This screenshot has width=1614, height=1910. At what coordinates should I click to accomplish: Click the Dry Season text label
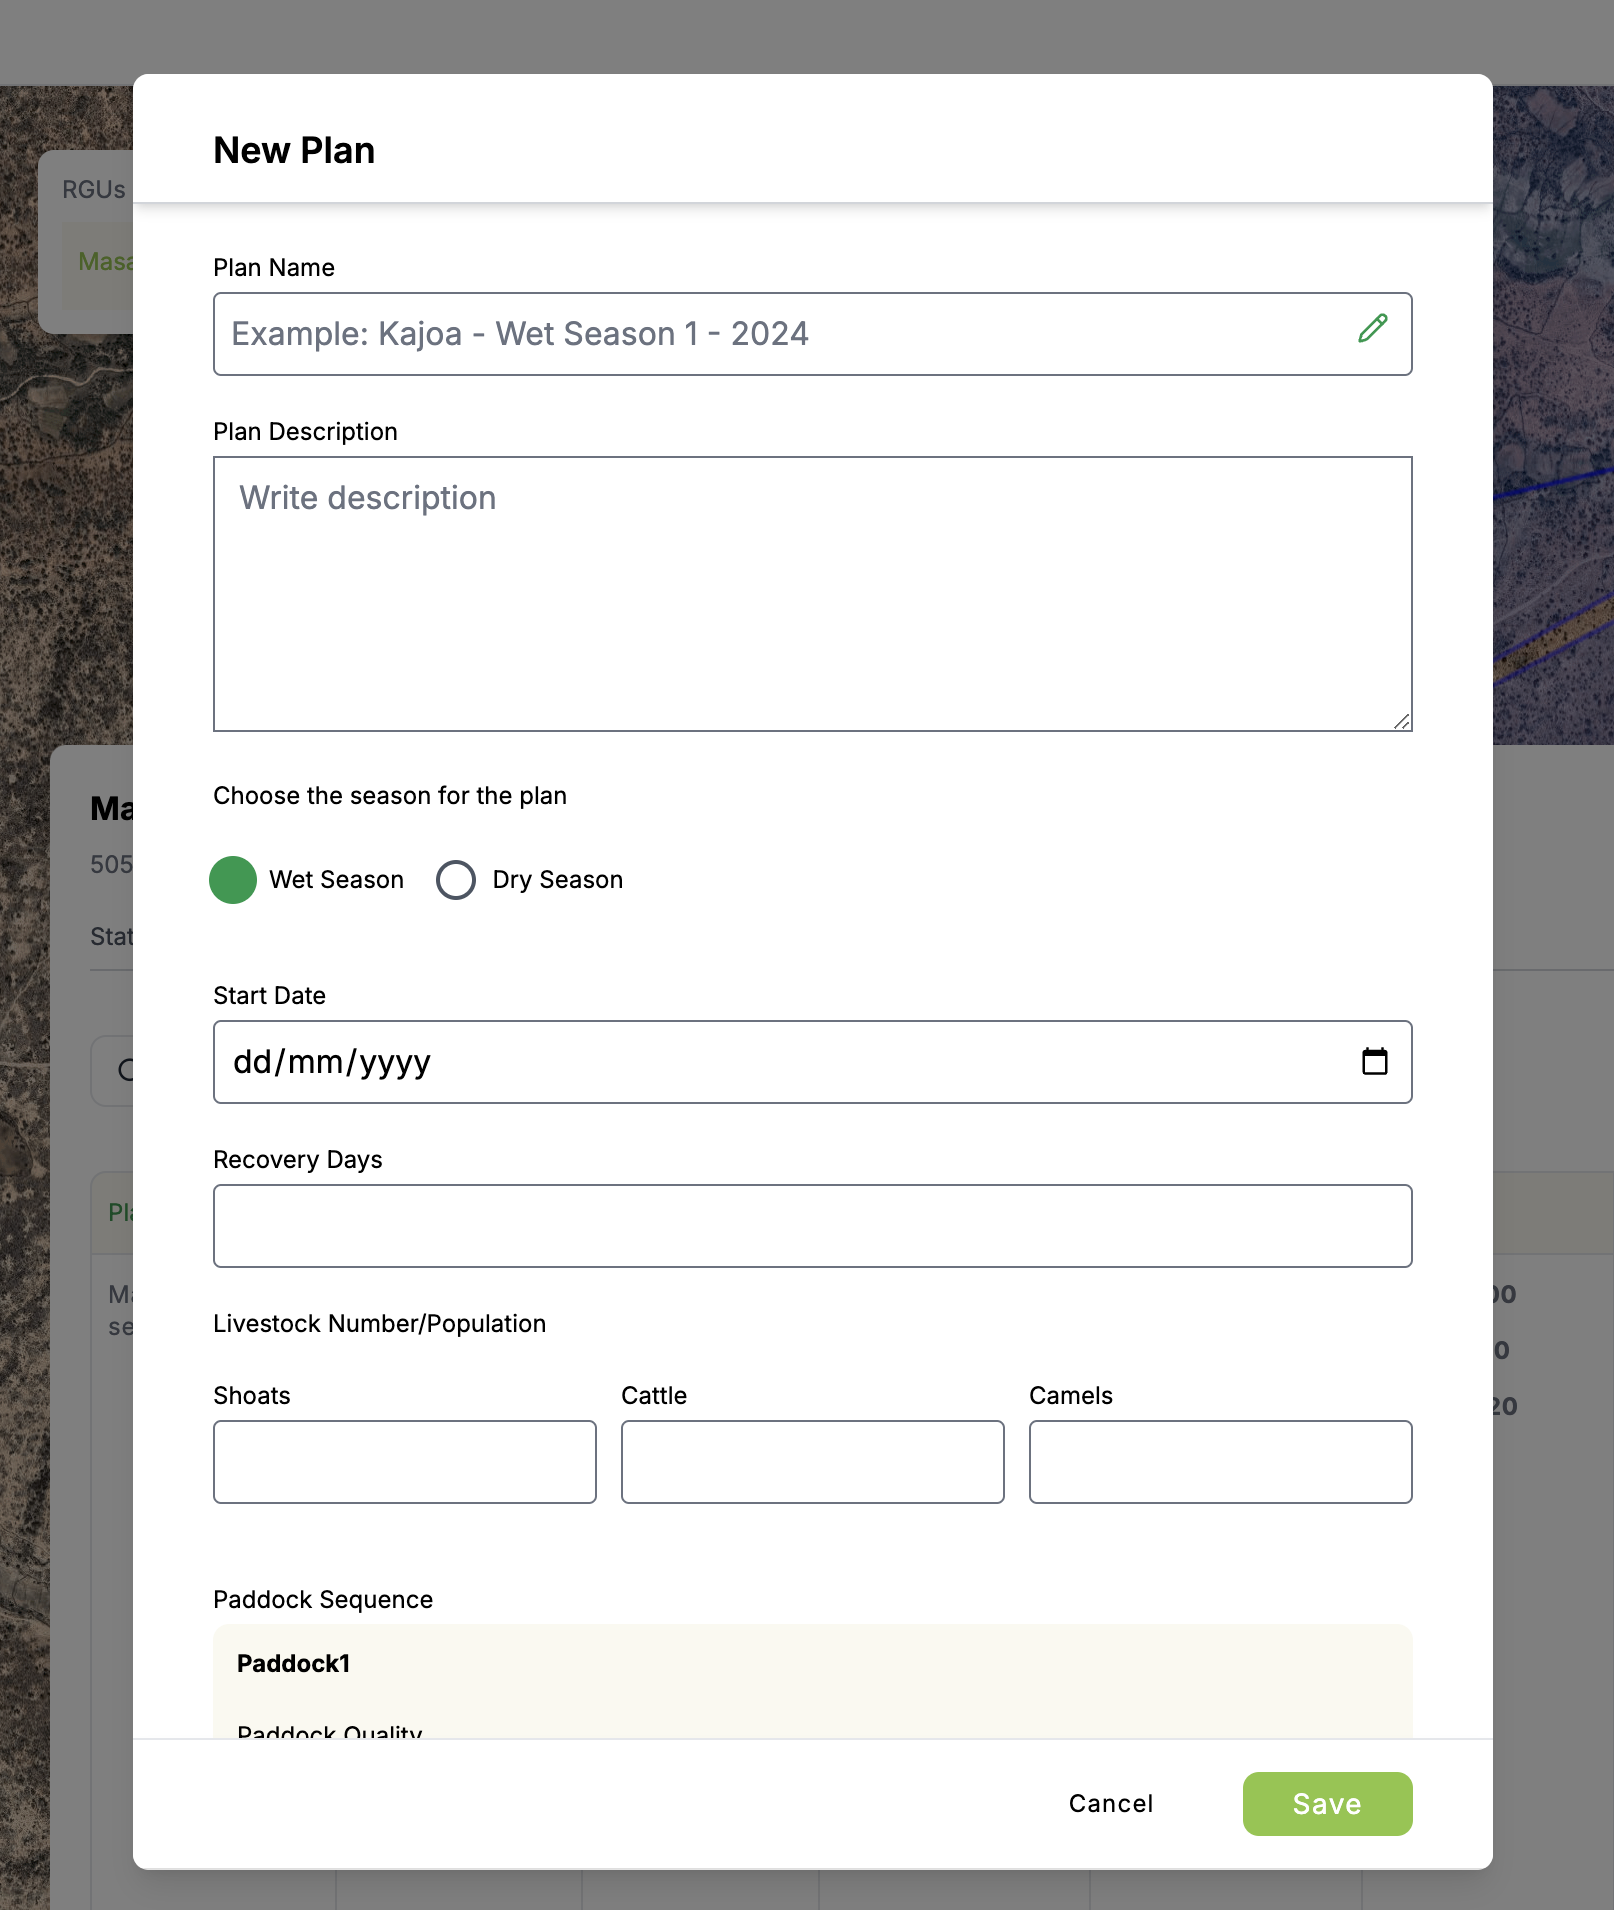557,880
